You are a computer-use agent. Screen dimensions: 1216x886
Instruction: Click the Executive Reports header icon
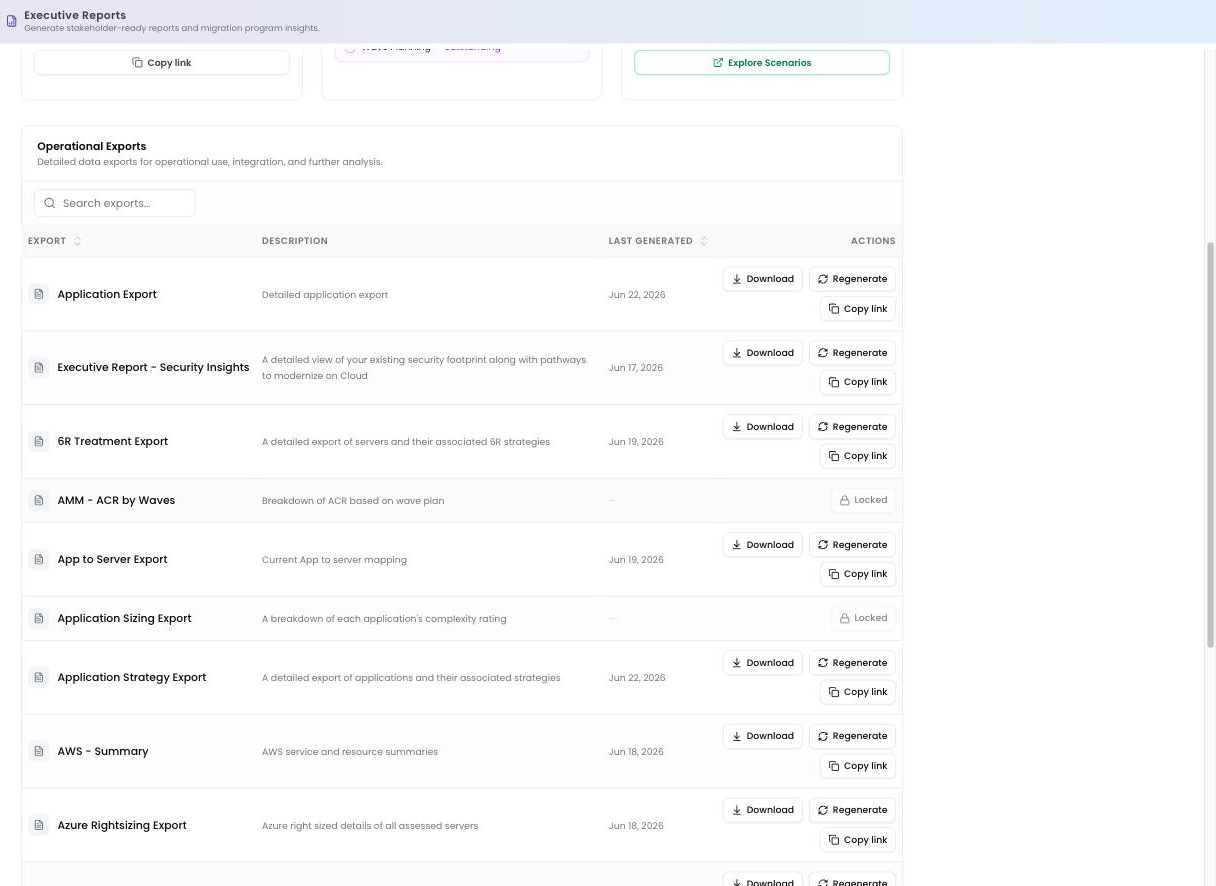pyautogui.click(x=12, y=21)
